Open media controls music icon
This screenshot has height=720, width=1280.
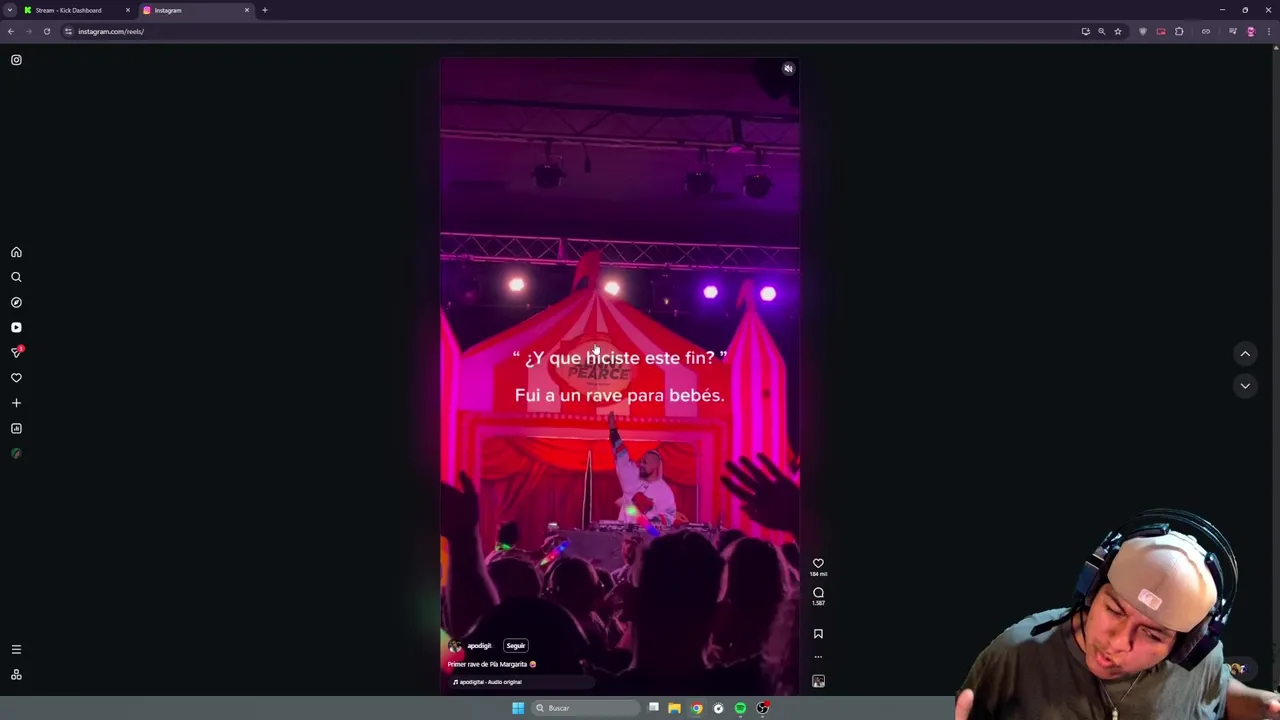click(x=1233, y=31)
